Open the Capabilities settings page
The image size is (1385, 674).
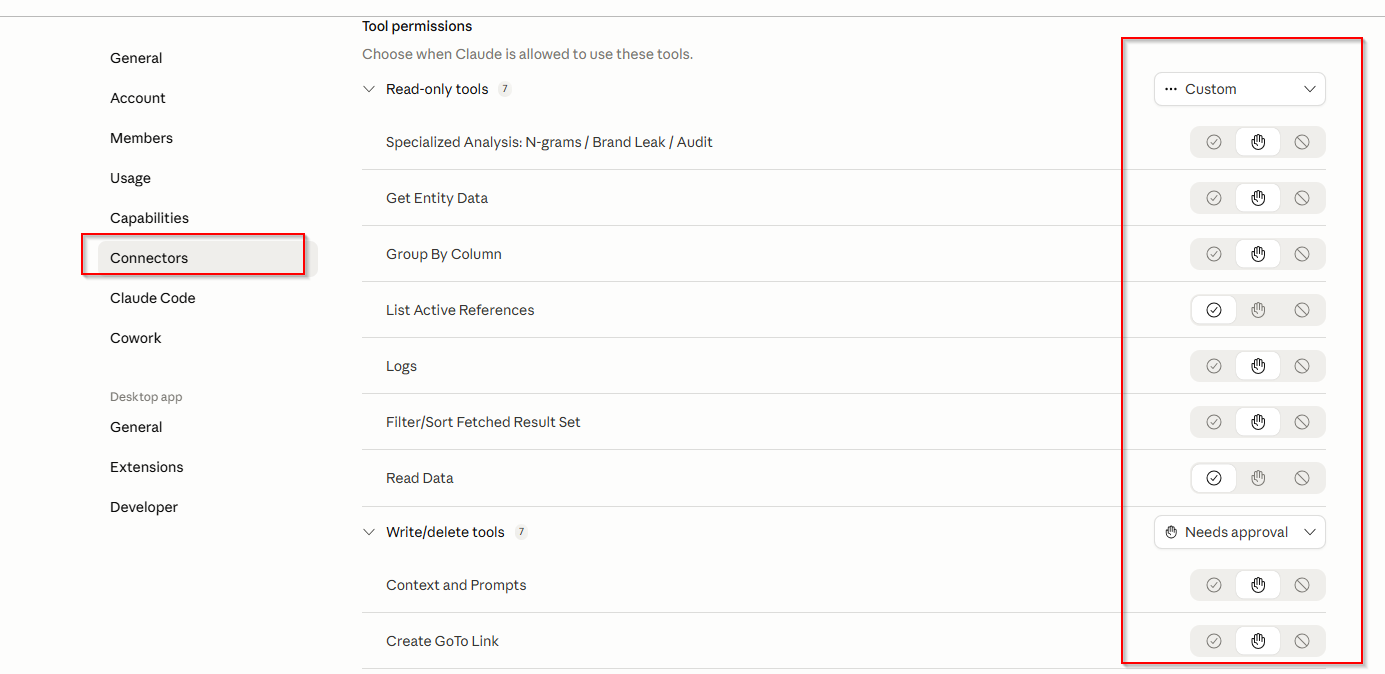[x=149, y=218]
